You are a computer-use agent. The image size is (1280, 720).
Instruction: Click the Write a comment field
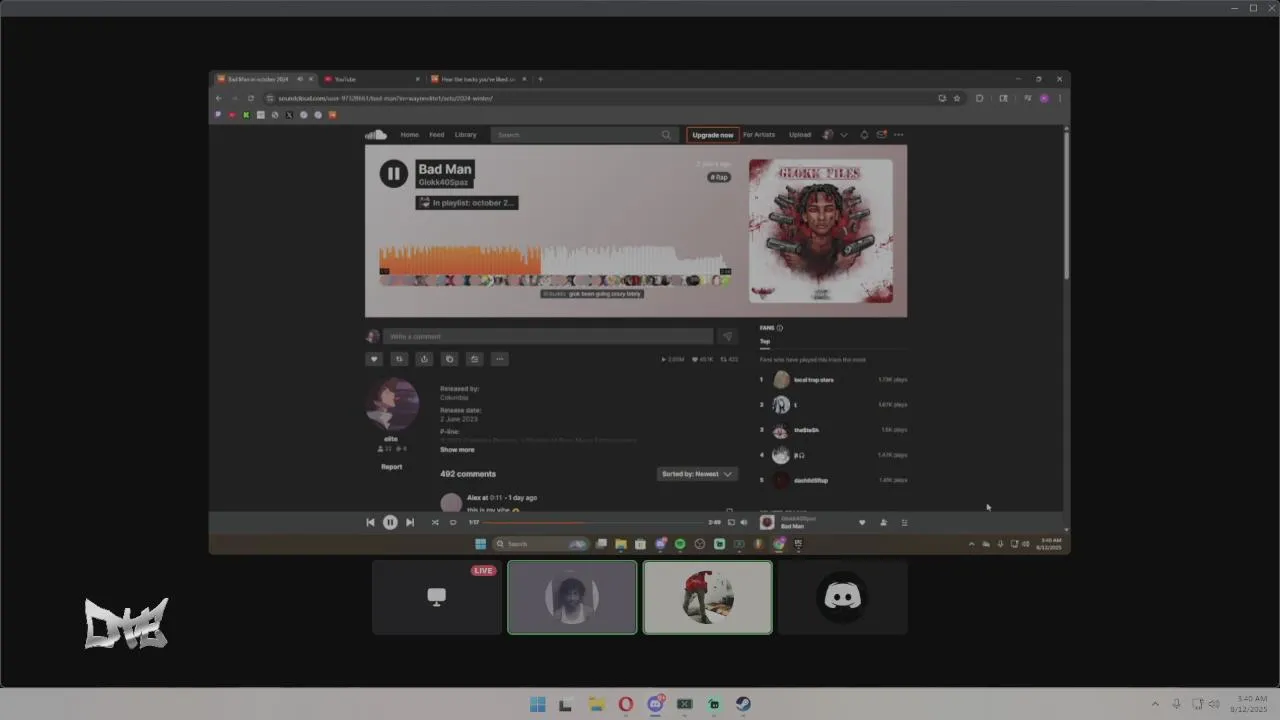[548, 337]
